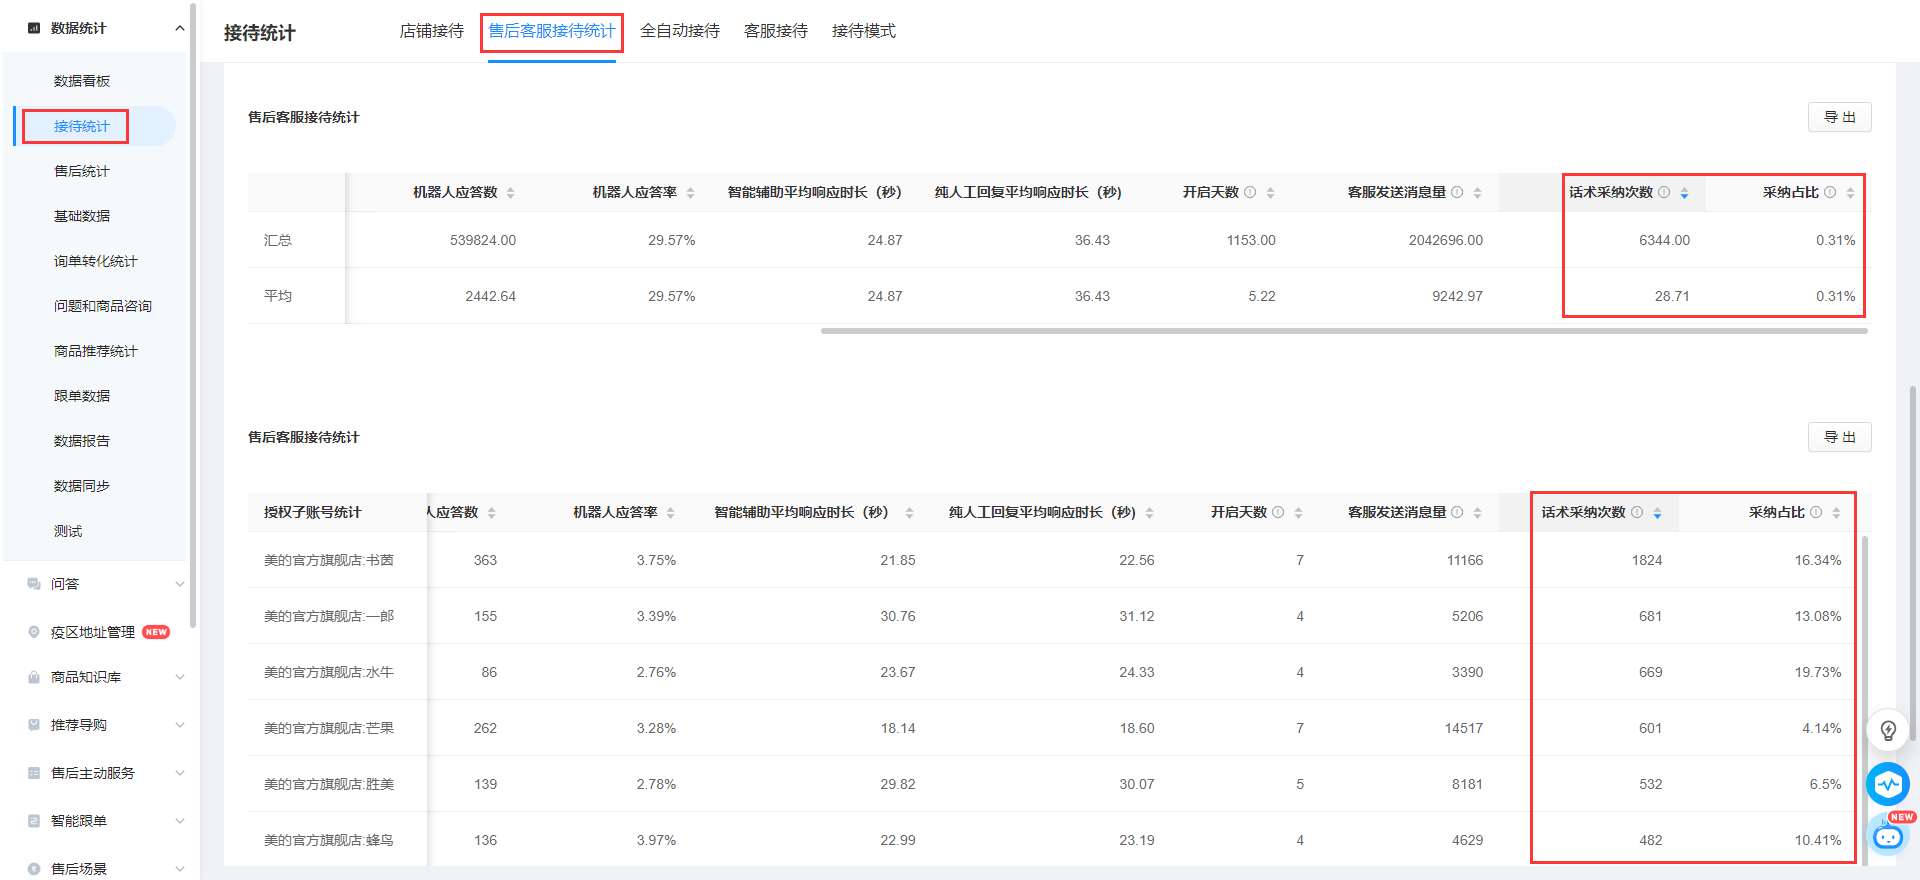This screenshot has width=1920, height=880.
Task: Open the blue monitoring pulse floating button
Action: click(x=1888, y=784)
